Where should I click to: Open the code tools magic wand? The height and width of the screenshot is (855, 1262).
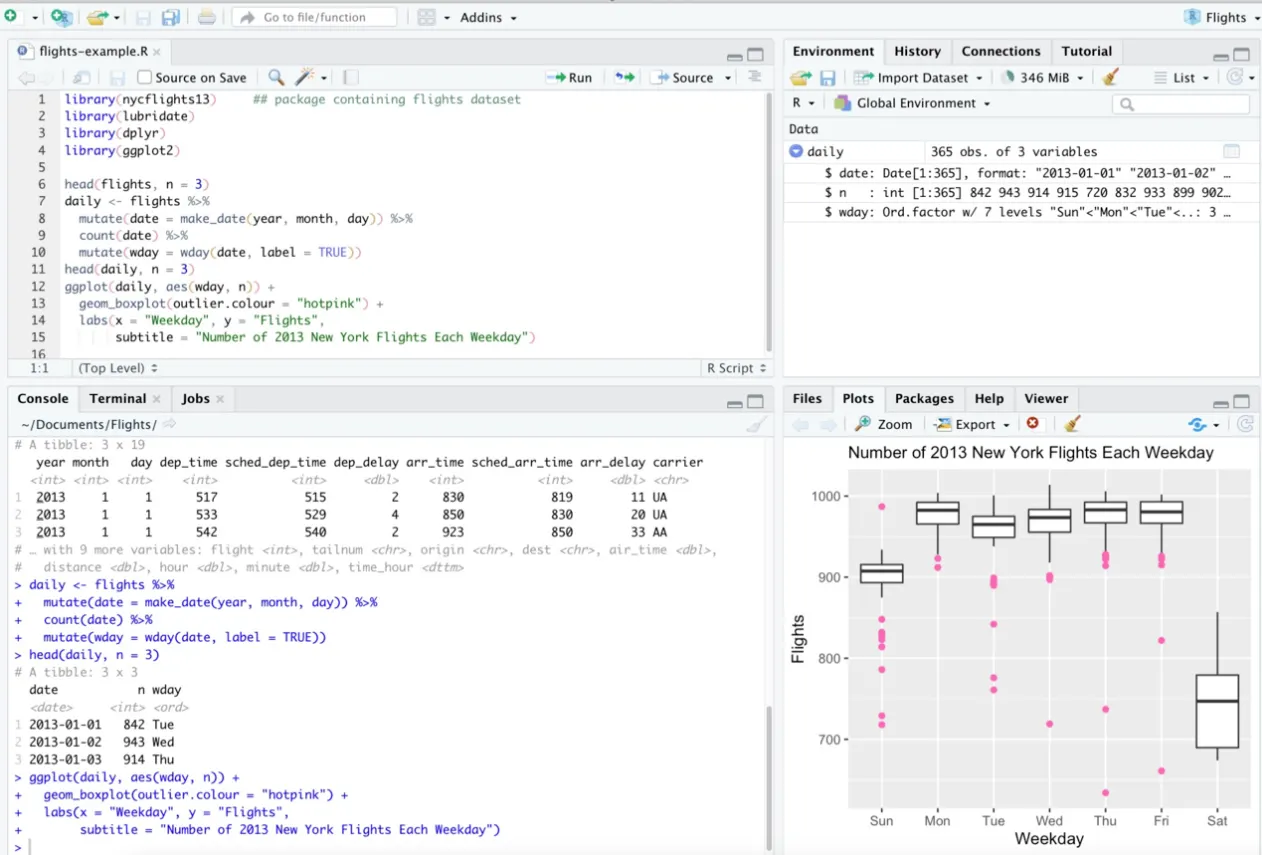click(306, 77)
